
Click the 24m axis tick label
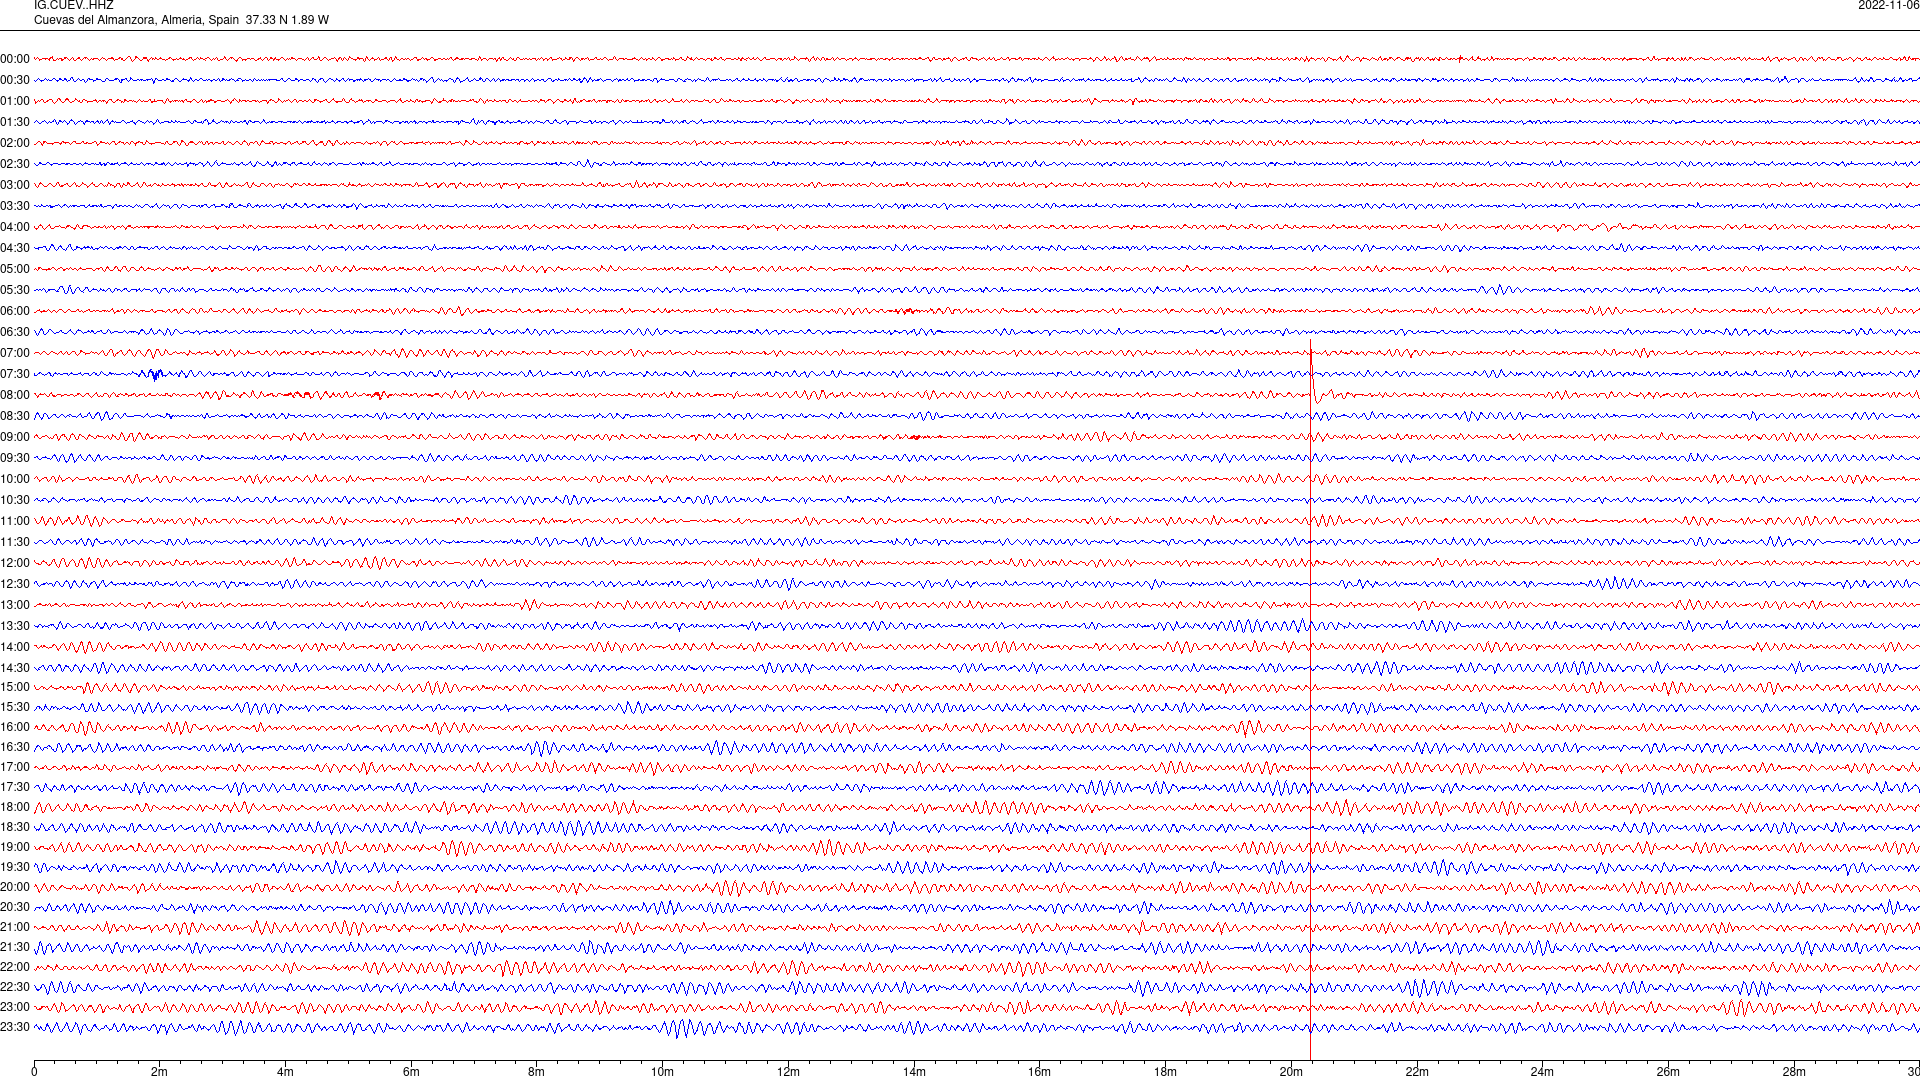click(1542, 1072)
